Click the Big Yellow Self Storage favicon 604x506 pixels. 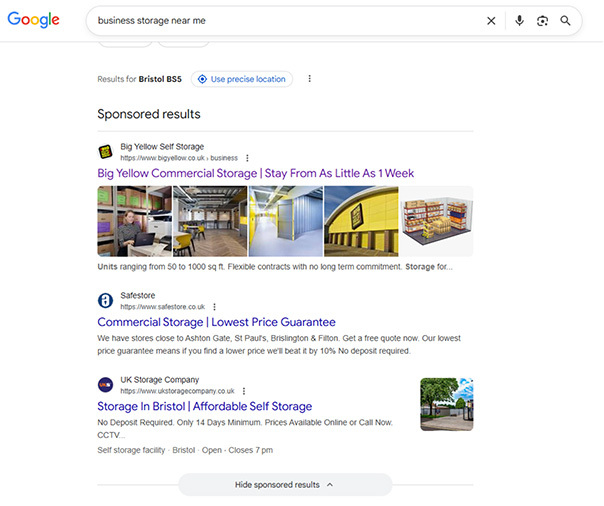105,152
